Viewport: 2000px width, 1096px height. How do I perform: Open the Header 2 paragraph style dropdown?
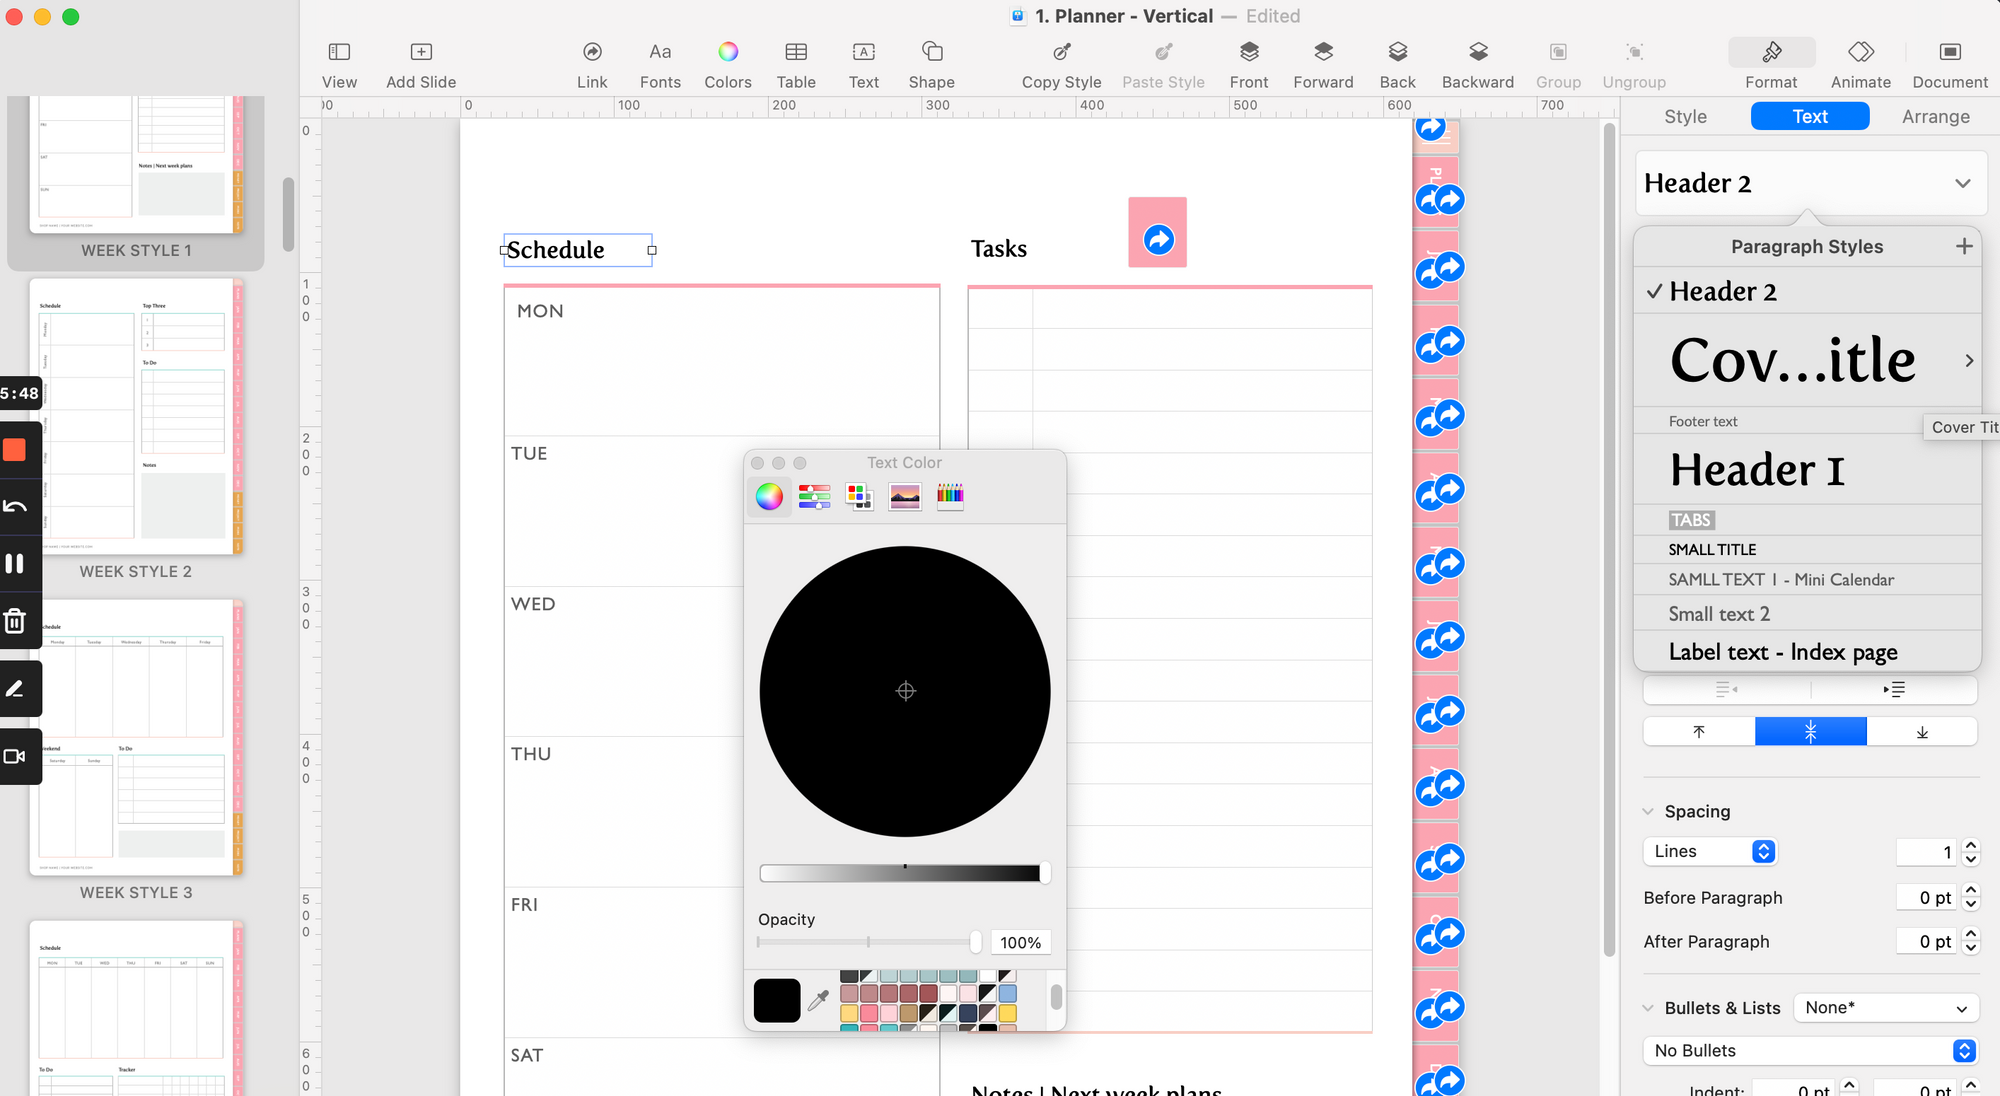pyautogui.click(x=1962, y=183)
